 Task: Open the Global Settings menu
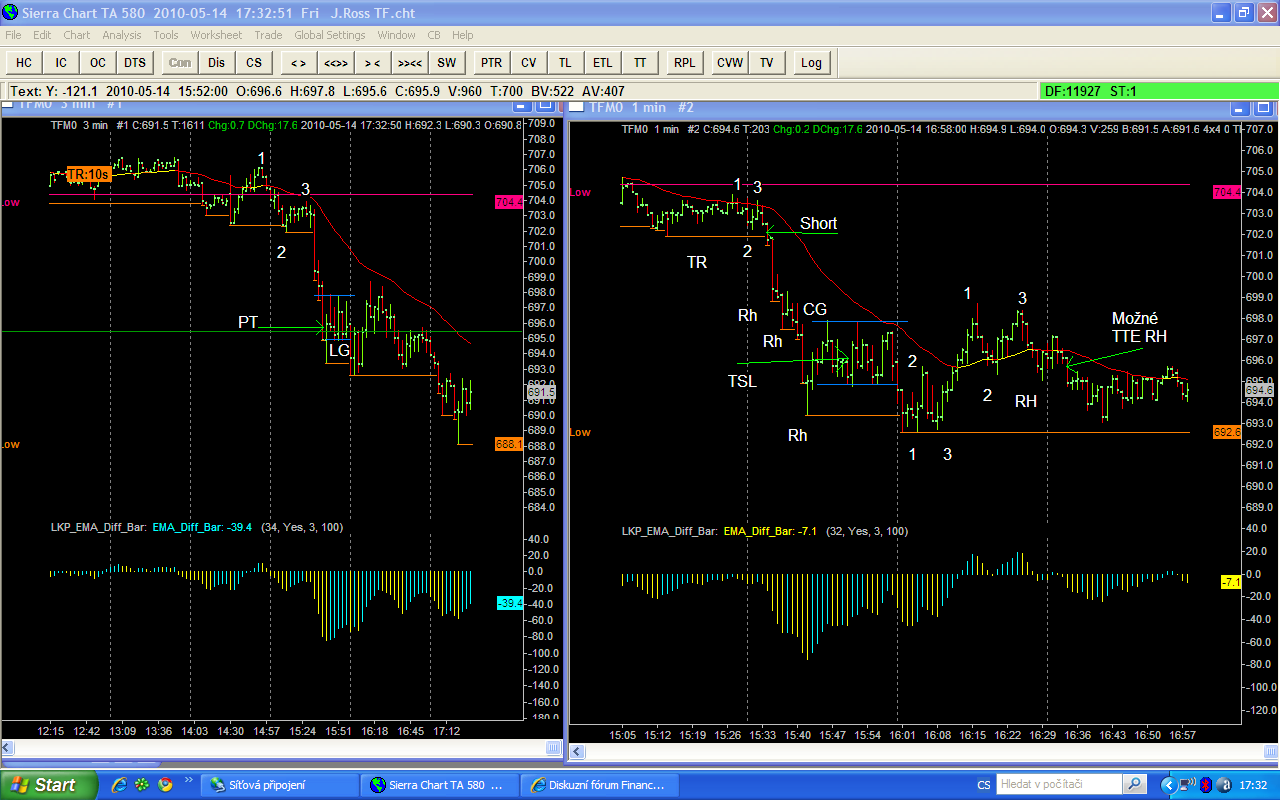click(329, 35)
